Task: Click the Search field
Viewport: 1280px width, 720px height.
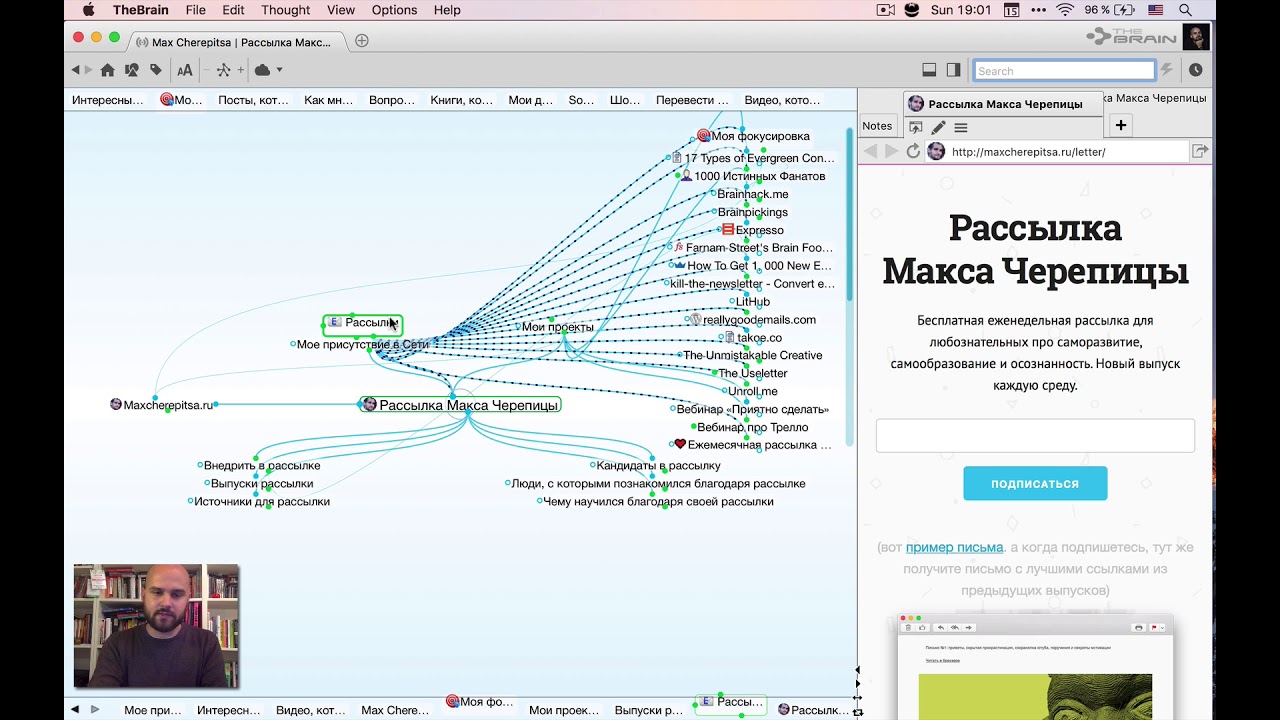Action: coord(1064,71)
